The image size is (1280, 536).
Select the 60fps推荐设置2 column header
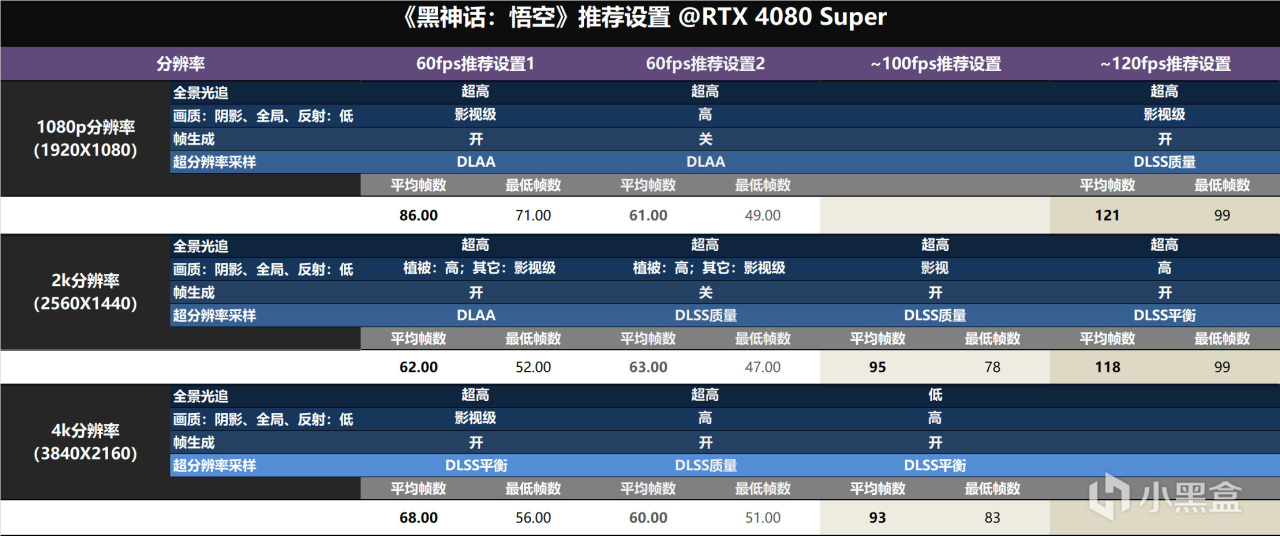(705, 64)
